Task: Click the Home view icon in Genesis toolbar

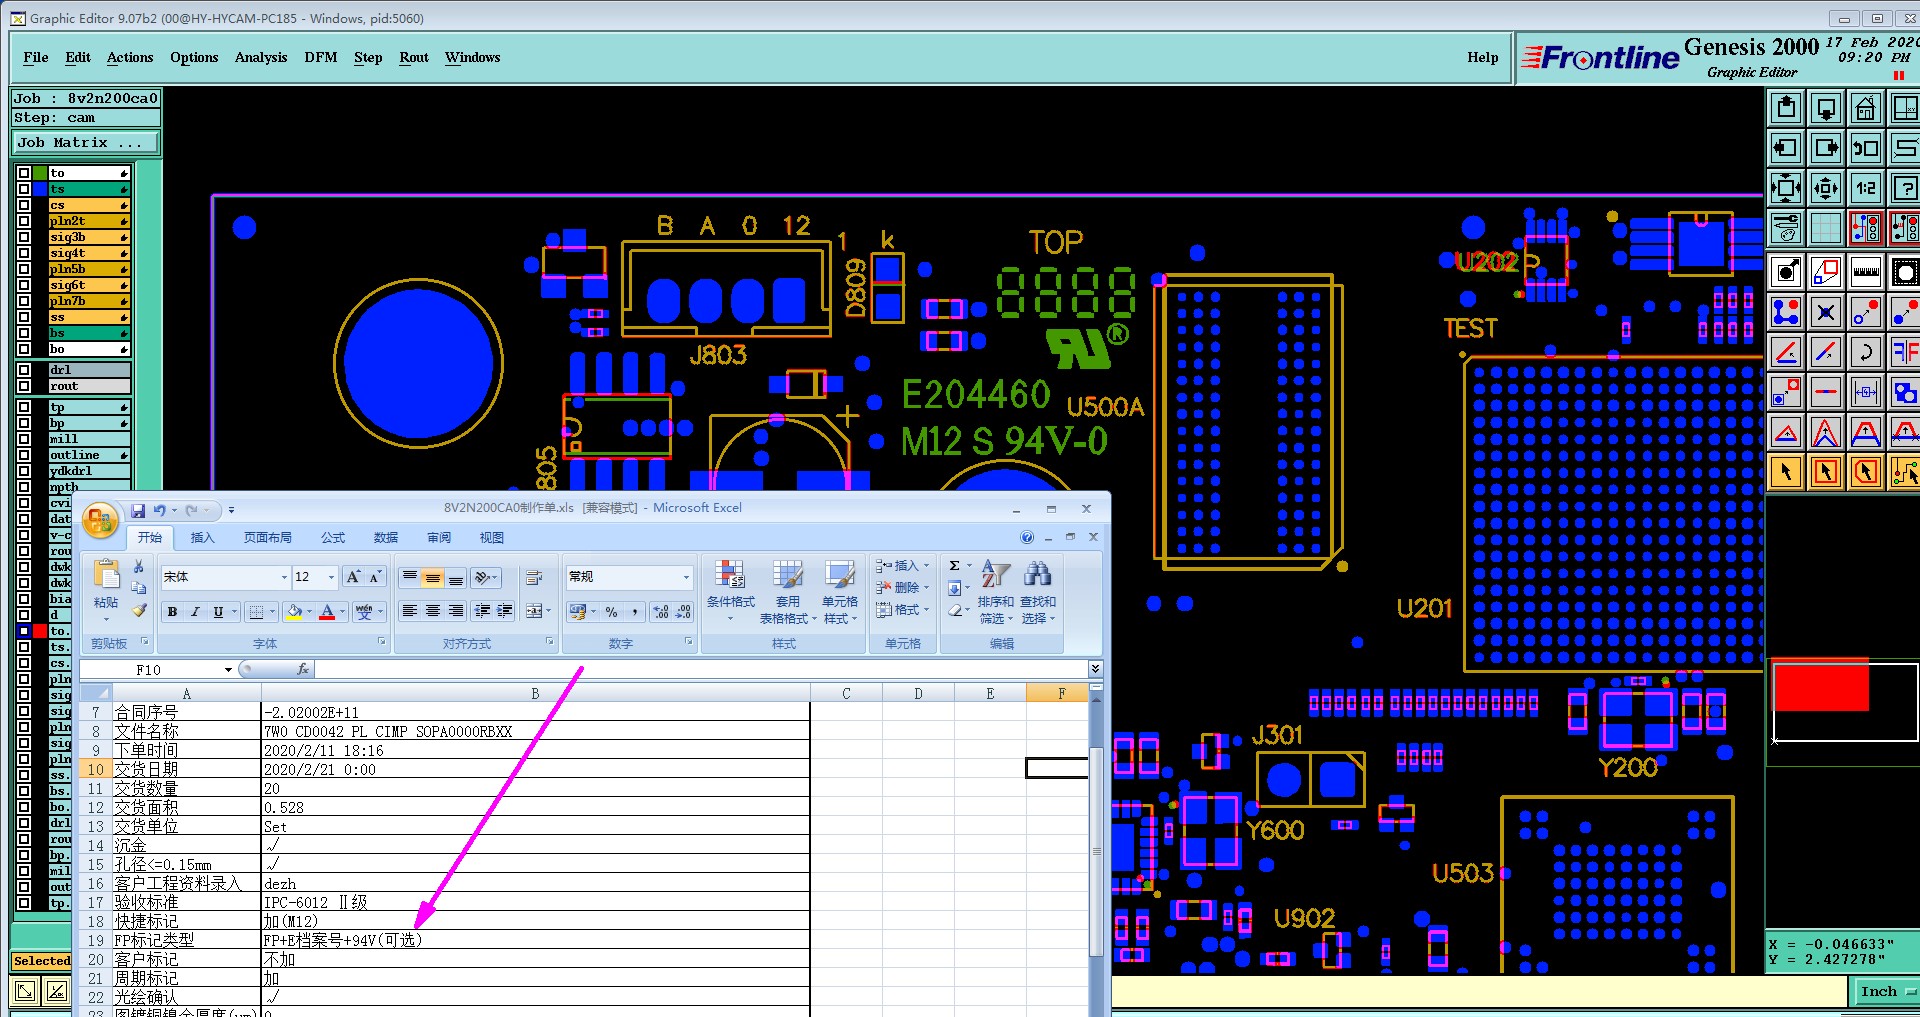Action: point(1865,108)
